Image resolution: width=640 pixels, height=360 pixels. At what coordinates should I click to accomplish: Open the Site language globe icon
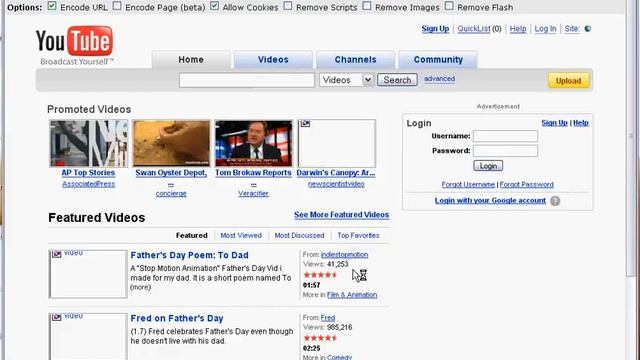coord(588,29)
